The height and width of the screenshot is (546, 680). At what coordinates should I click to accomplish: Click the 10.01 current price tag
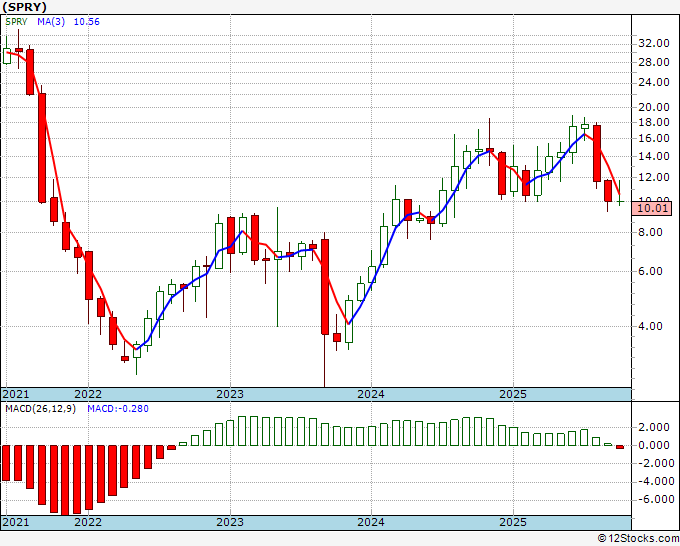(x=654, y=208)
